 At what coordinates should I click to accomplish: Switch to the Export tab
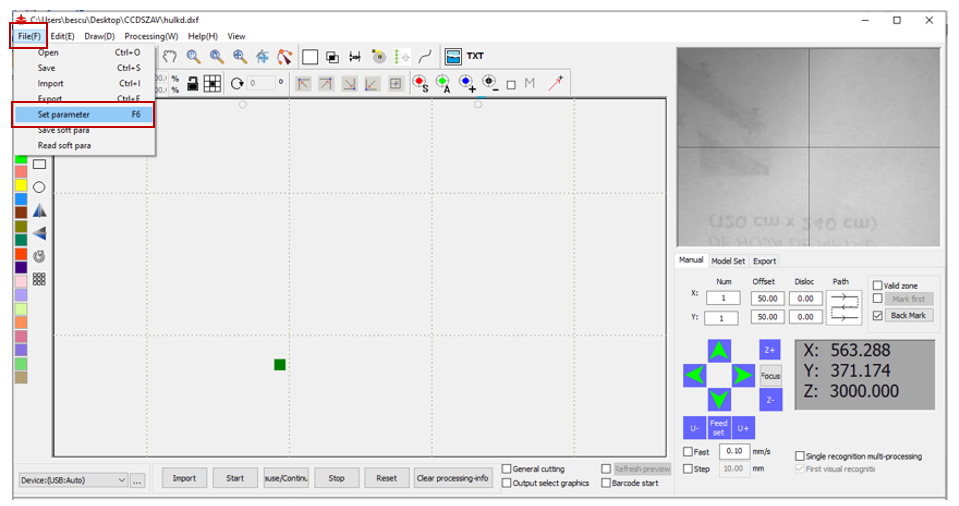(x=765, y=261)
